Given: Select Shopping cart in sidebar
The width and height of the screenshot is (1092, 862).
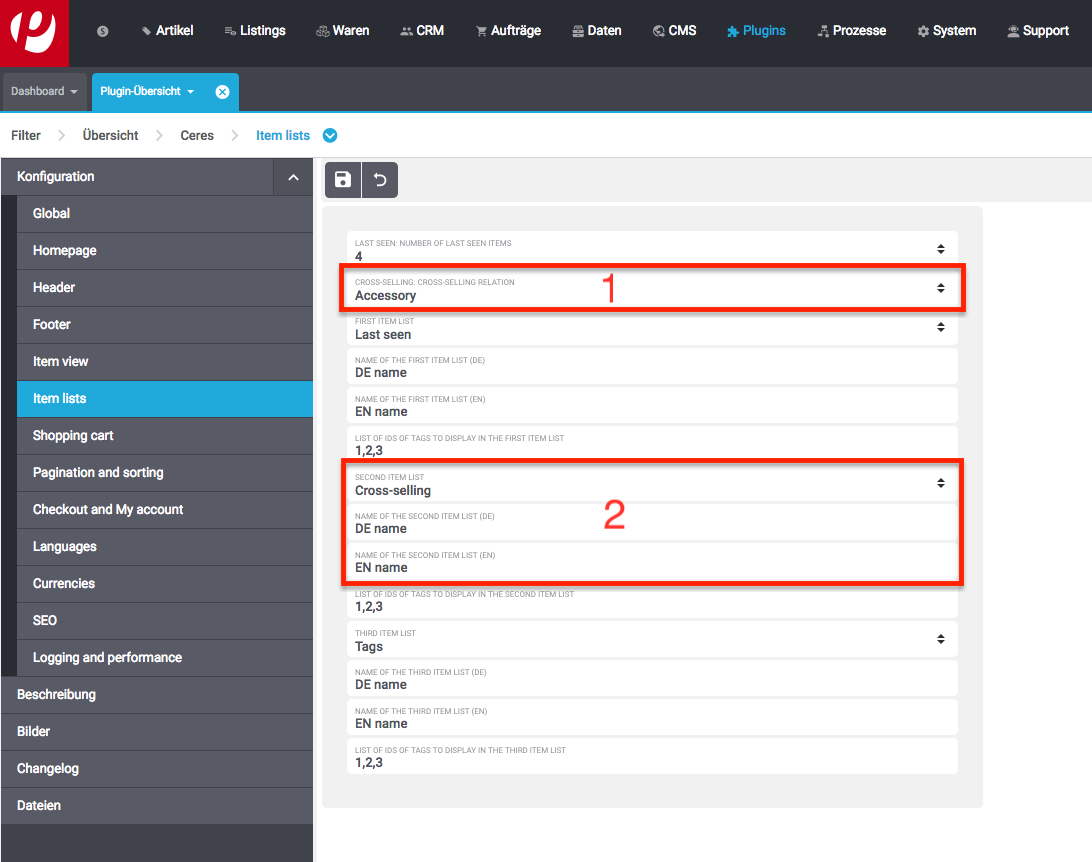Looking at the screenshot, I should [73, 435].
